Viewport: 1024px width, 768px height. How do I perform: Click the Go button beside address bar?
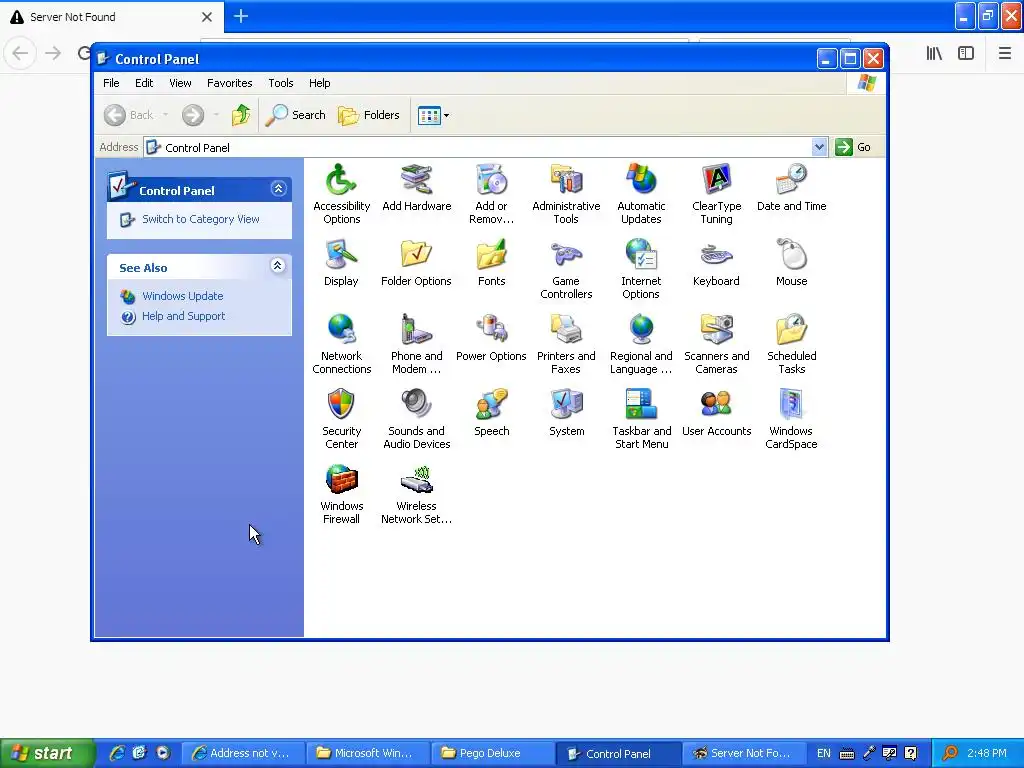click(x=854, y=147)
